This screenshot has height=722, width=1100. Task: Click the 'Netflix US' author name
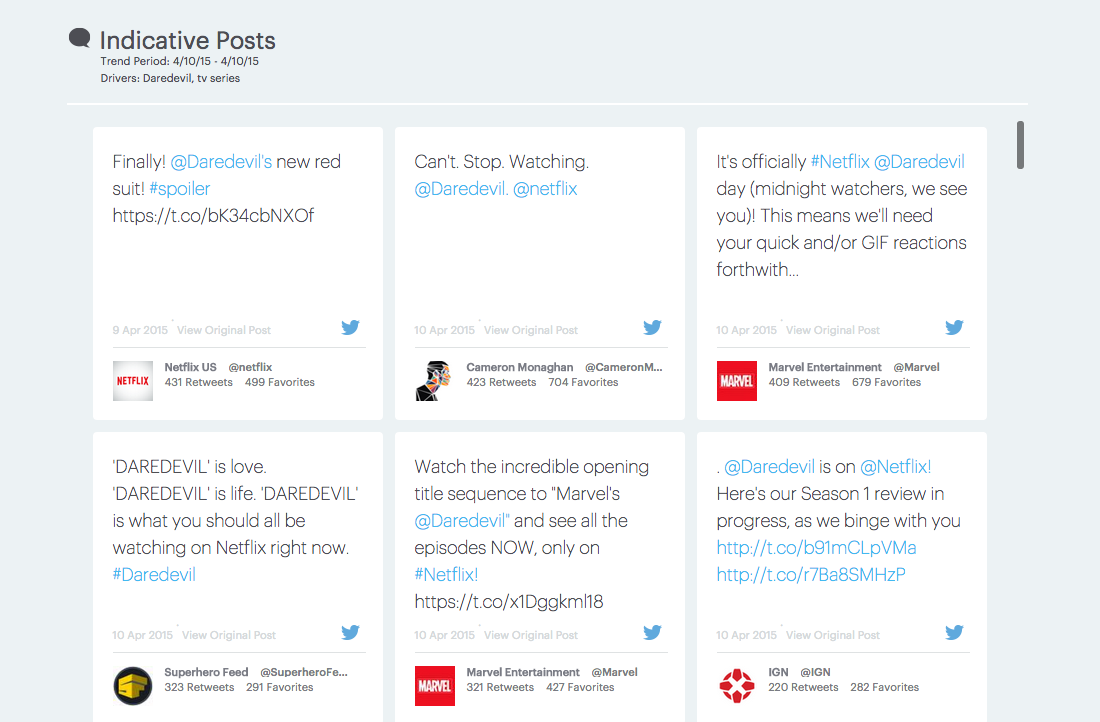(191, 367)
